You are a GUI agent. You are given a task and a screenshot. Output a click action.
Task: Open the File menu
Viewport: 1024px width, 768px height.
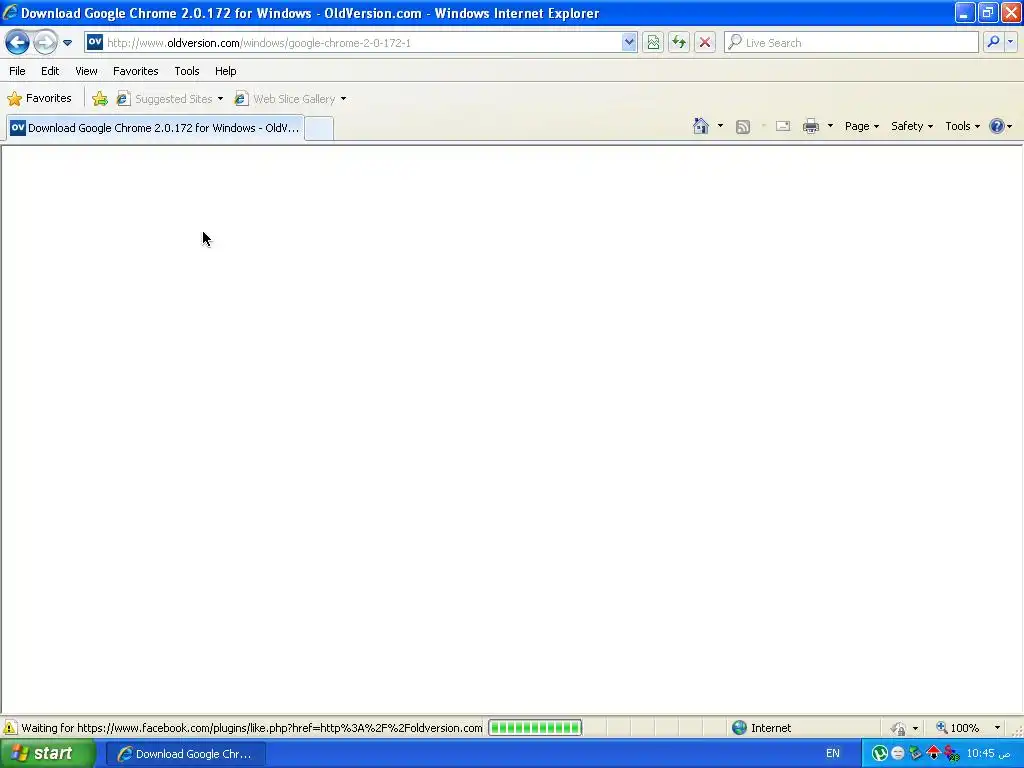point(17,71)
